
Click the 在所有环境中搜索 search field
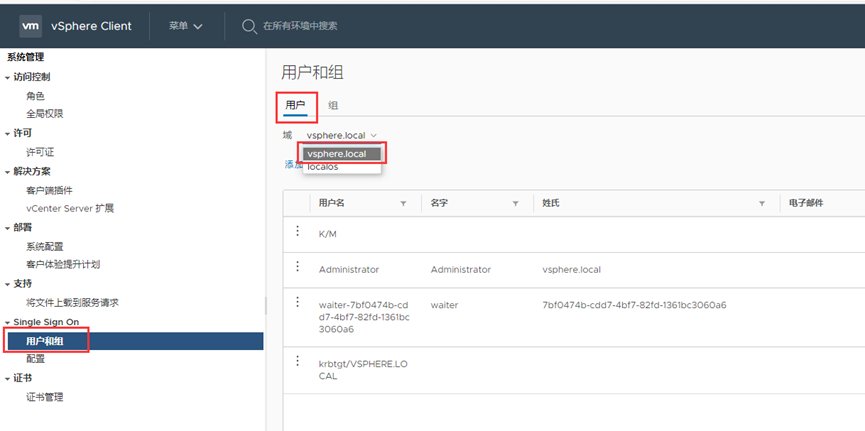(x=301, y=26)
